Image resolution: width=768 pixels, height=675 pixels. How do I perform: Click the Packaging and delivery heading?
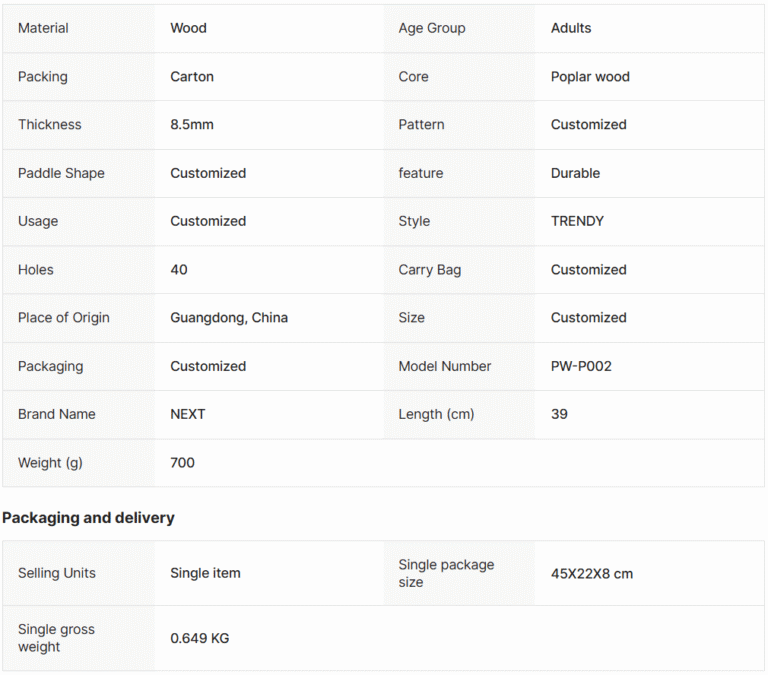click(88, 518)
